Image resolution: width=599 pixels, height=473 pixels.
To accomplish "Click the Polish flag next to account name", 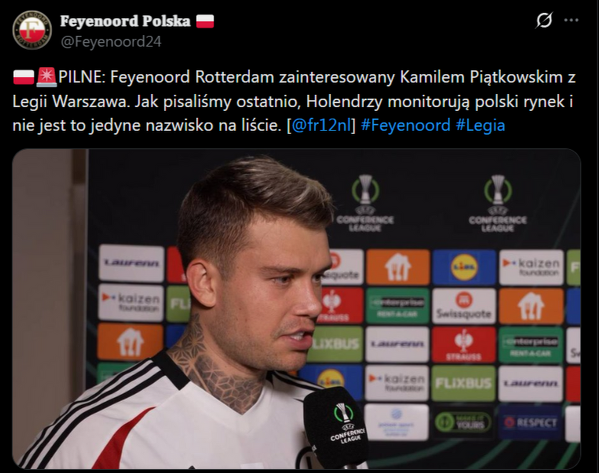I will 205,21.
